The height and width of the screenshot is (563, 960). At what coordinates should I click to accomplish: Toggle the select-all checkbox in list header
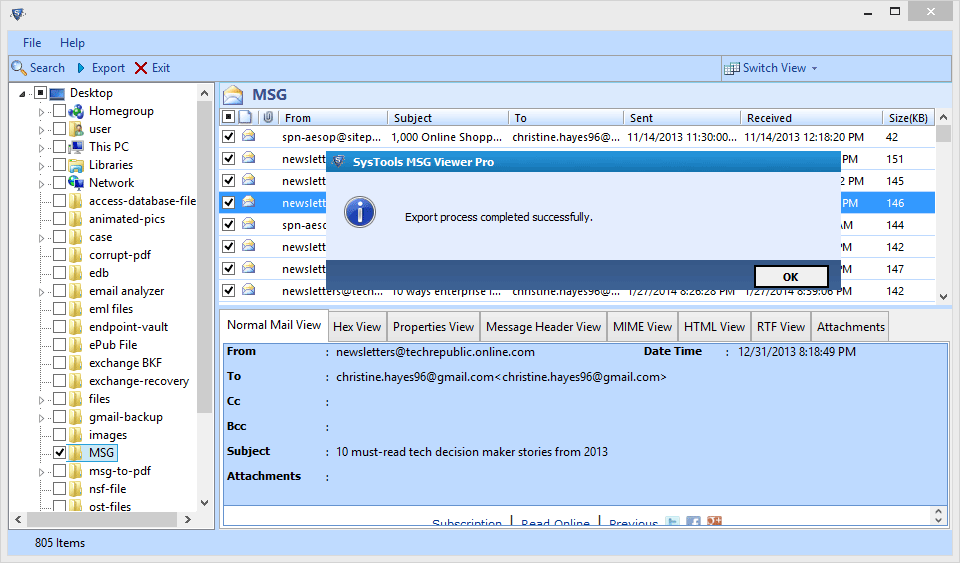pos(228,117)
